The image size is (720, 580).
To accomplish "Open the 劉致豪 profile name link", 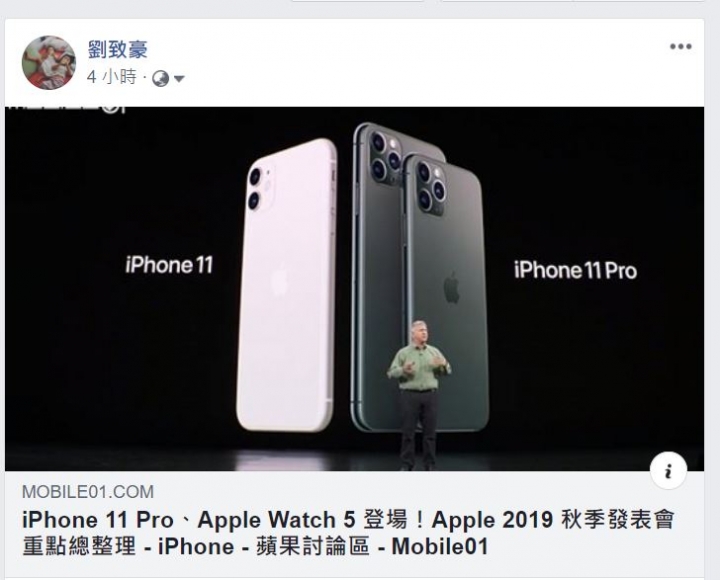I will [x=118, y=49].
